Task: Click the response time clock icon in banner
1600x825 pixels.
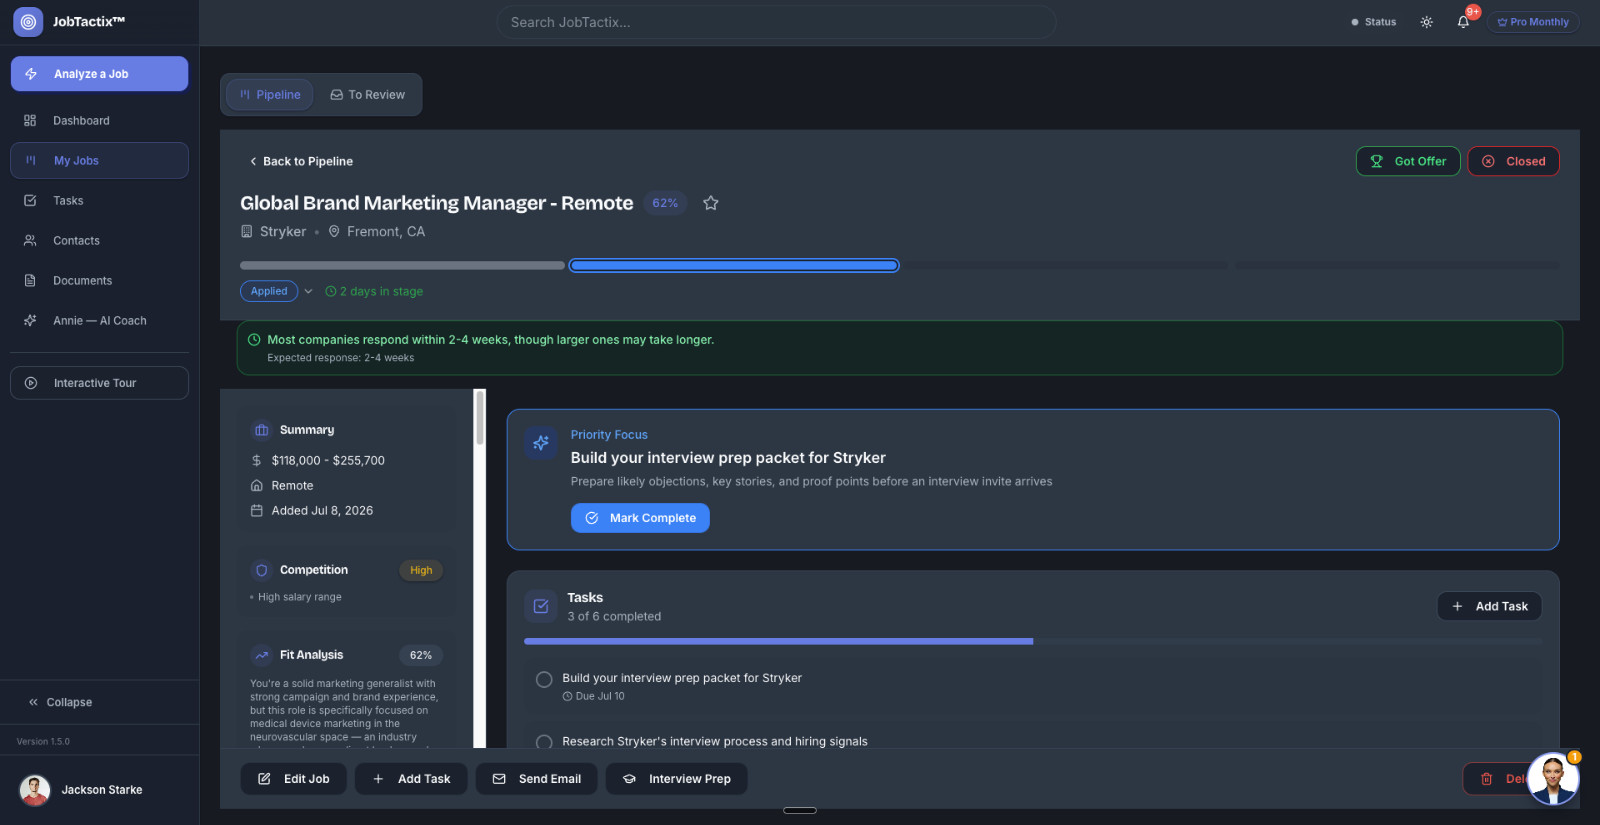Action: point(254,340)
